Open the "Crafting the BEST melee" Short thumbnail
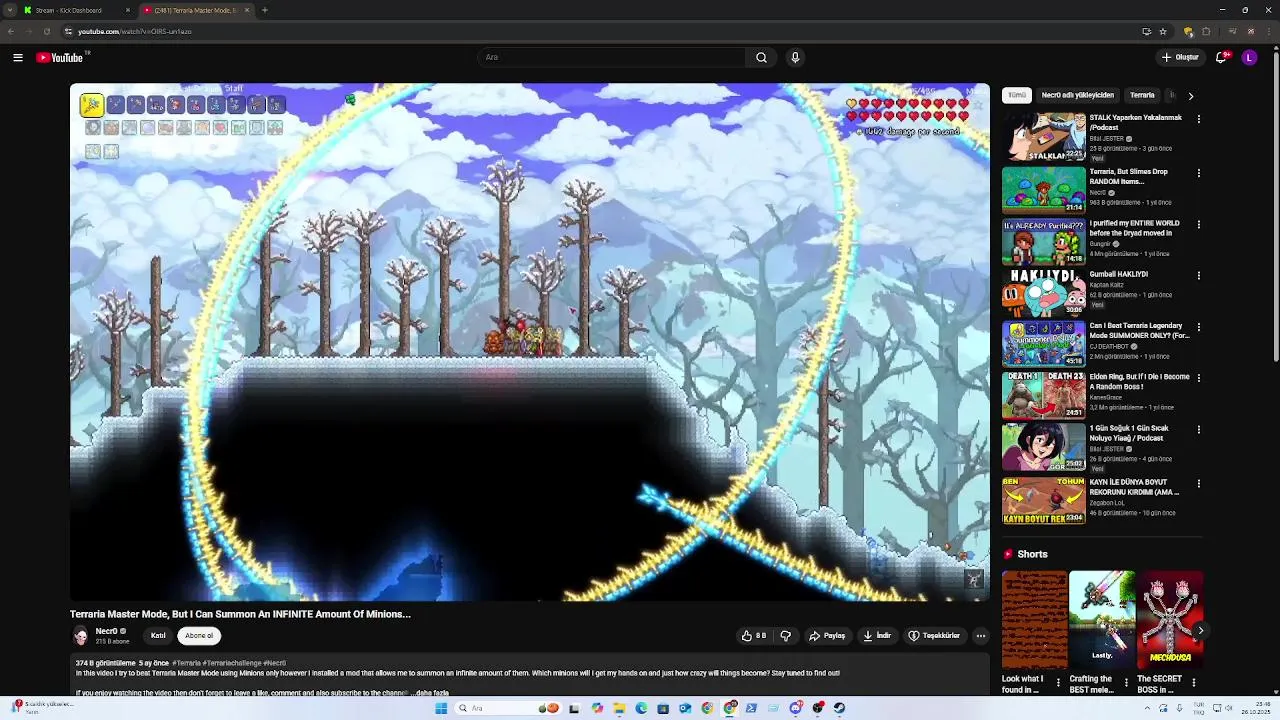 1102,620
